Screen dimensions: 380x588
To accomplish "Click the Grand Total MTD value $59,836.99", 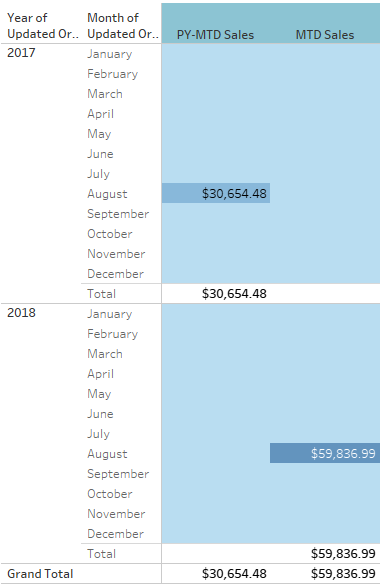I will (343, 574).
